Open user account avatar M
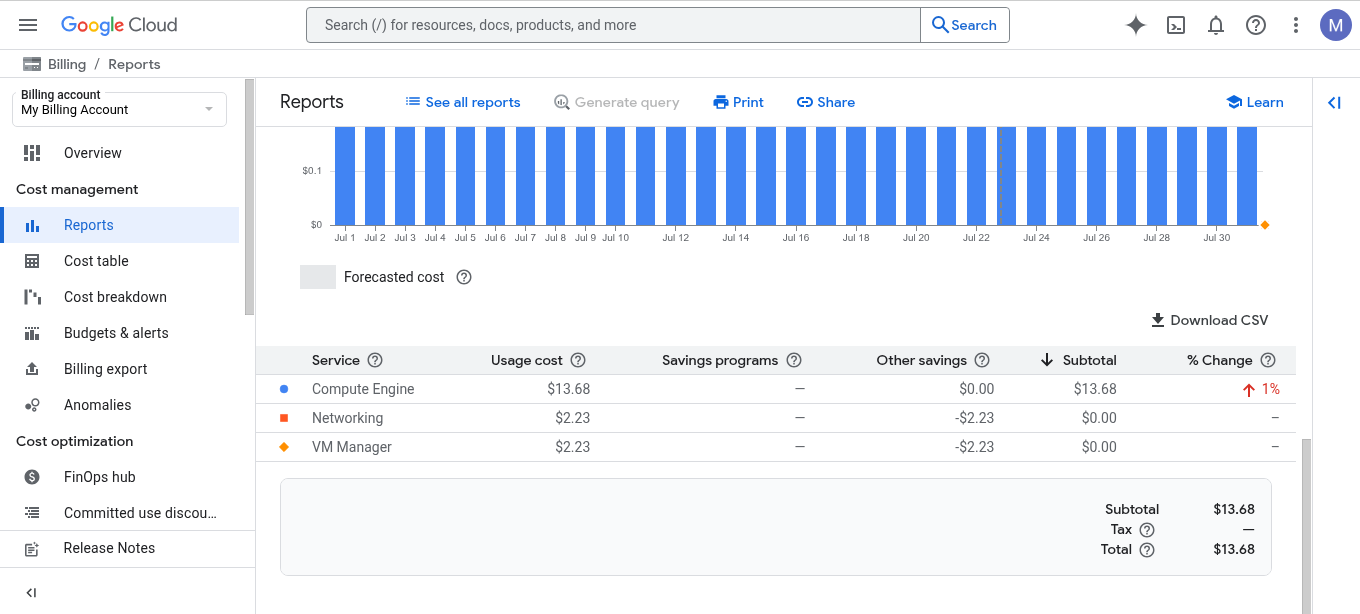This screenshot has width=1360, height=614. 1335,25
